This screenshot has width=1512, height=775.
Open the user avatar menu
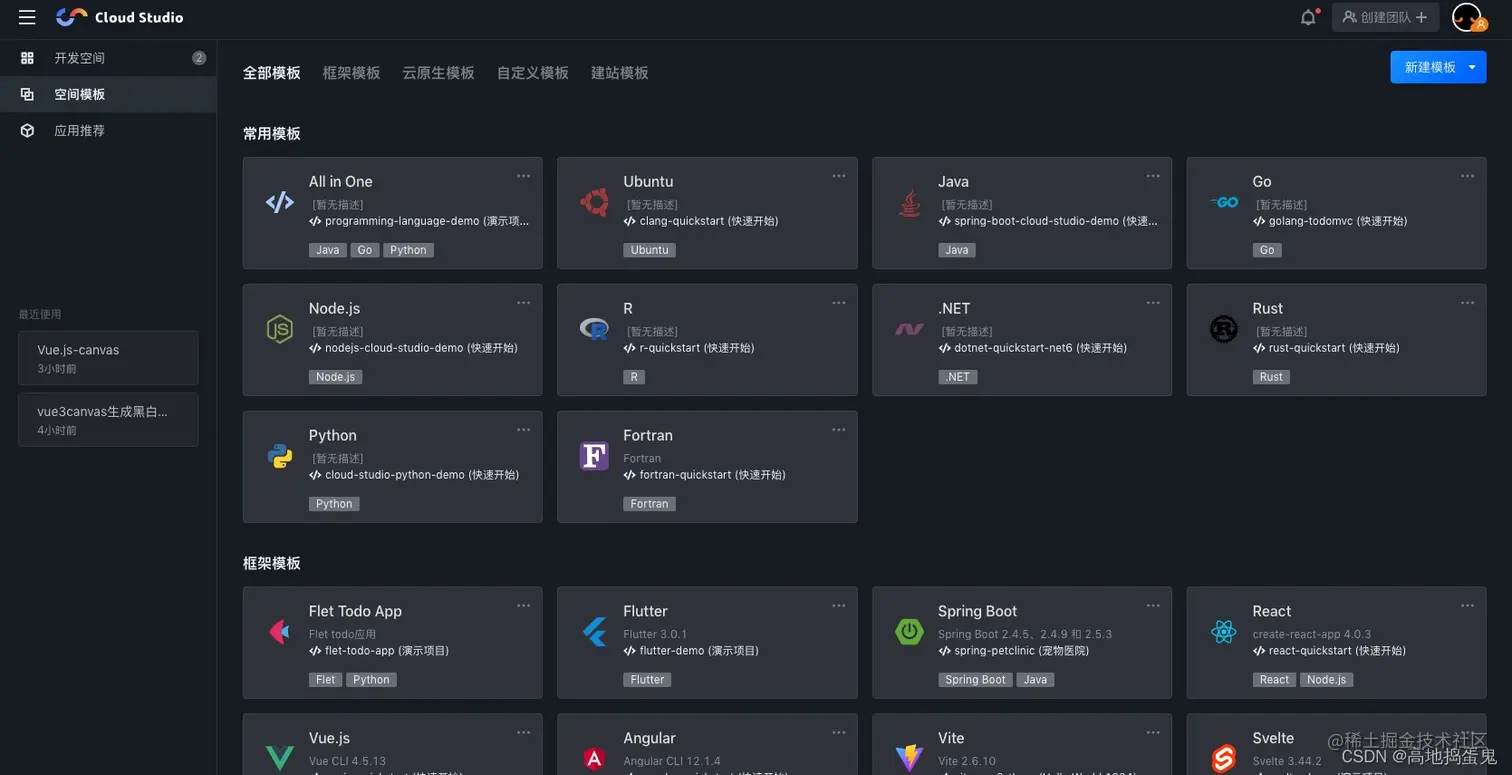[1467, 17]
